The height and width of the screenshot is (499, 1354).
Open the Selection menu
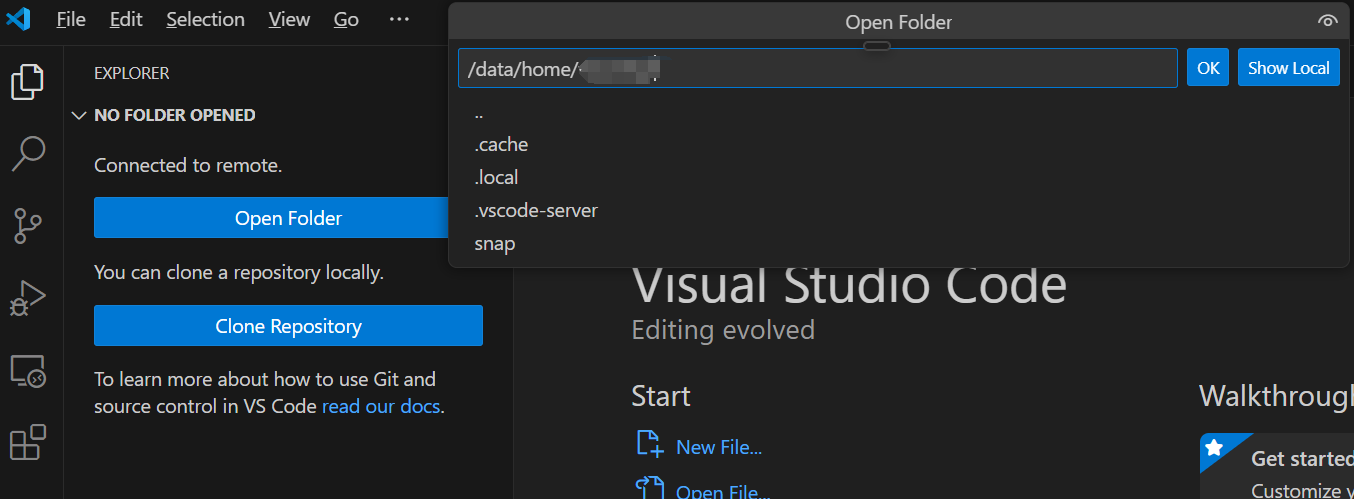click(205, 19)
